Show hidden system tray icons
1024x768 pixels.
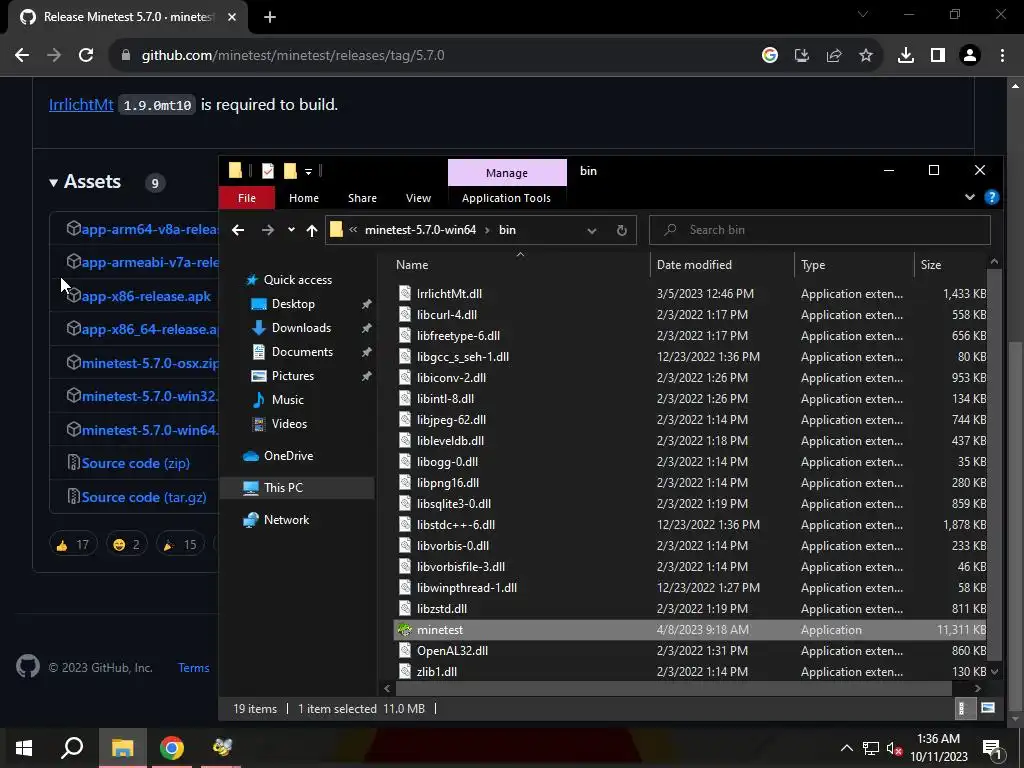pos(846,748)
